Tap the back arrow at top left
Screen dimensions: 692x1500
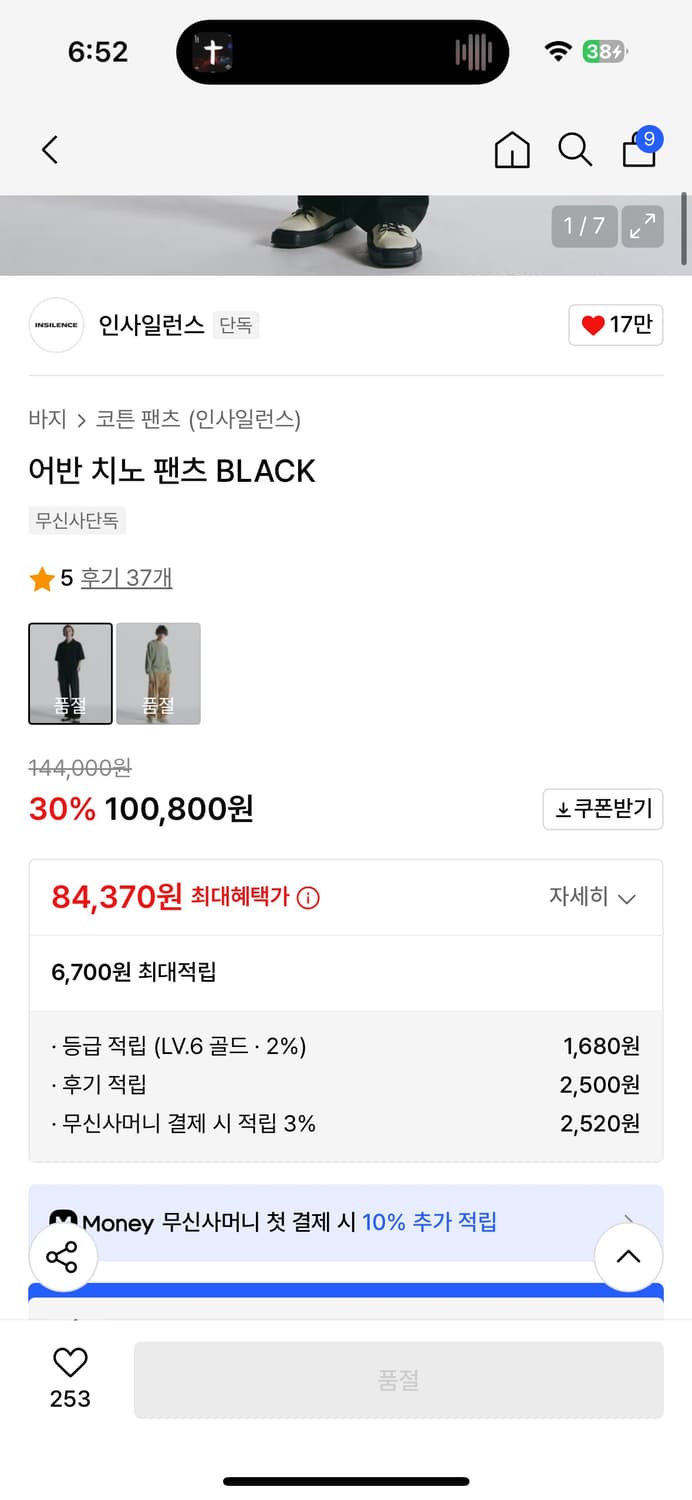click(x=49, y=149)
